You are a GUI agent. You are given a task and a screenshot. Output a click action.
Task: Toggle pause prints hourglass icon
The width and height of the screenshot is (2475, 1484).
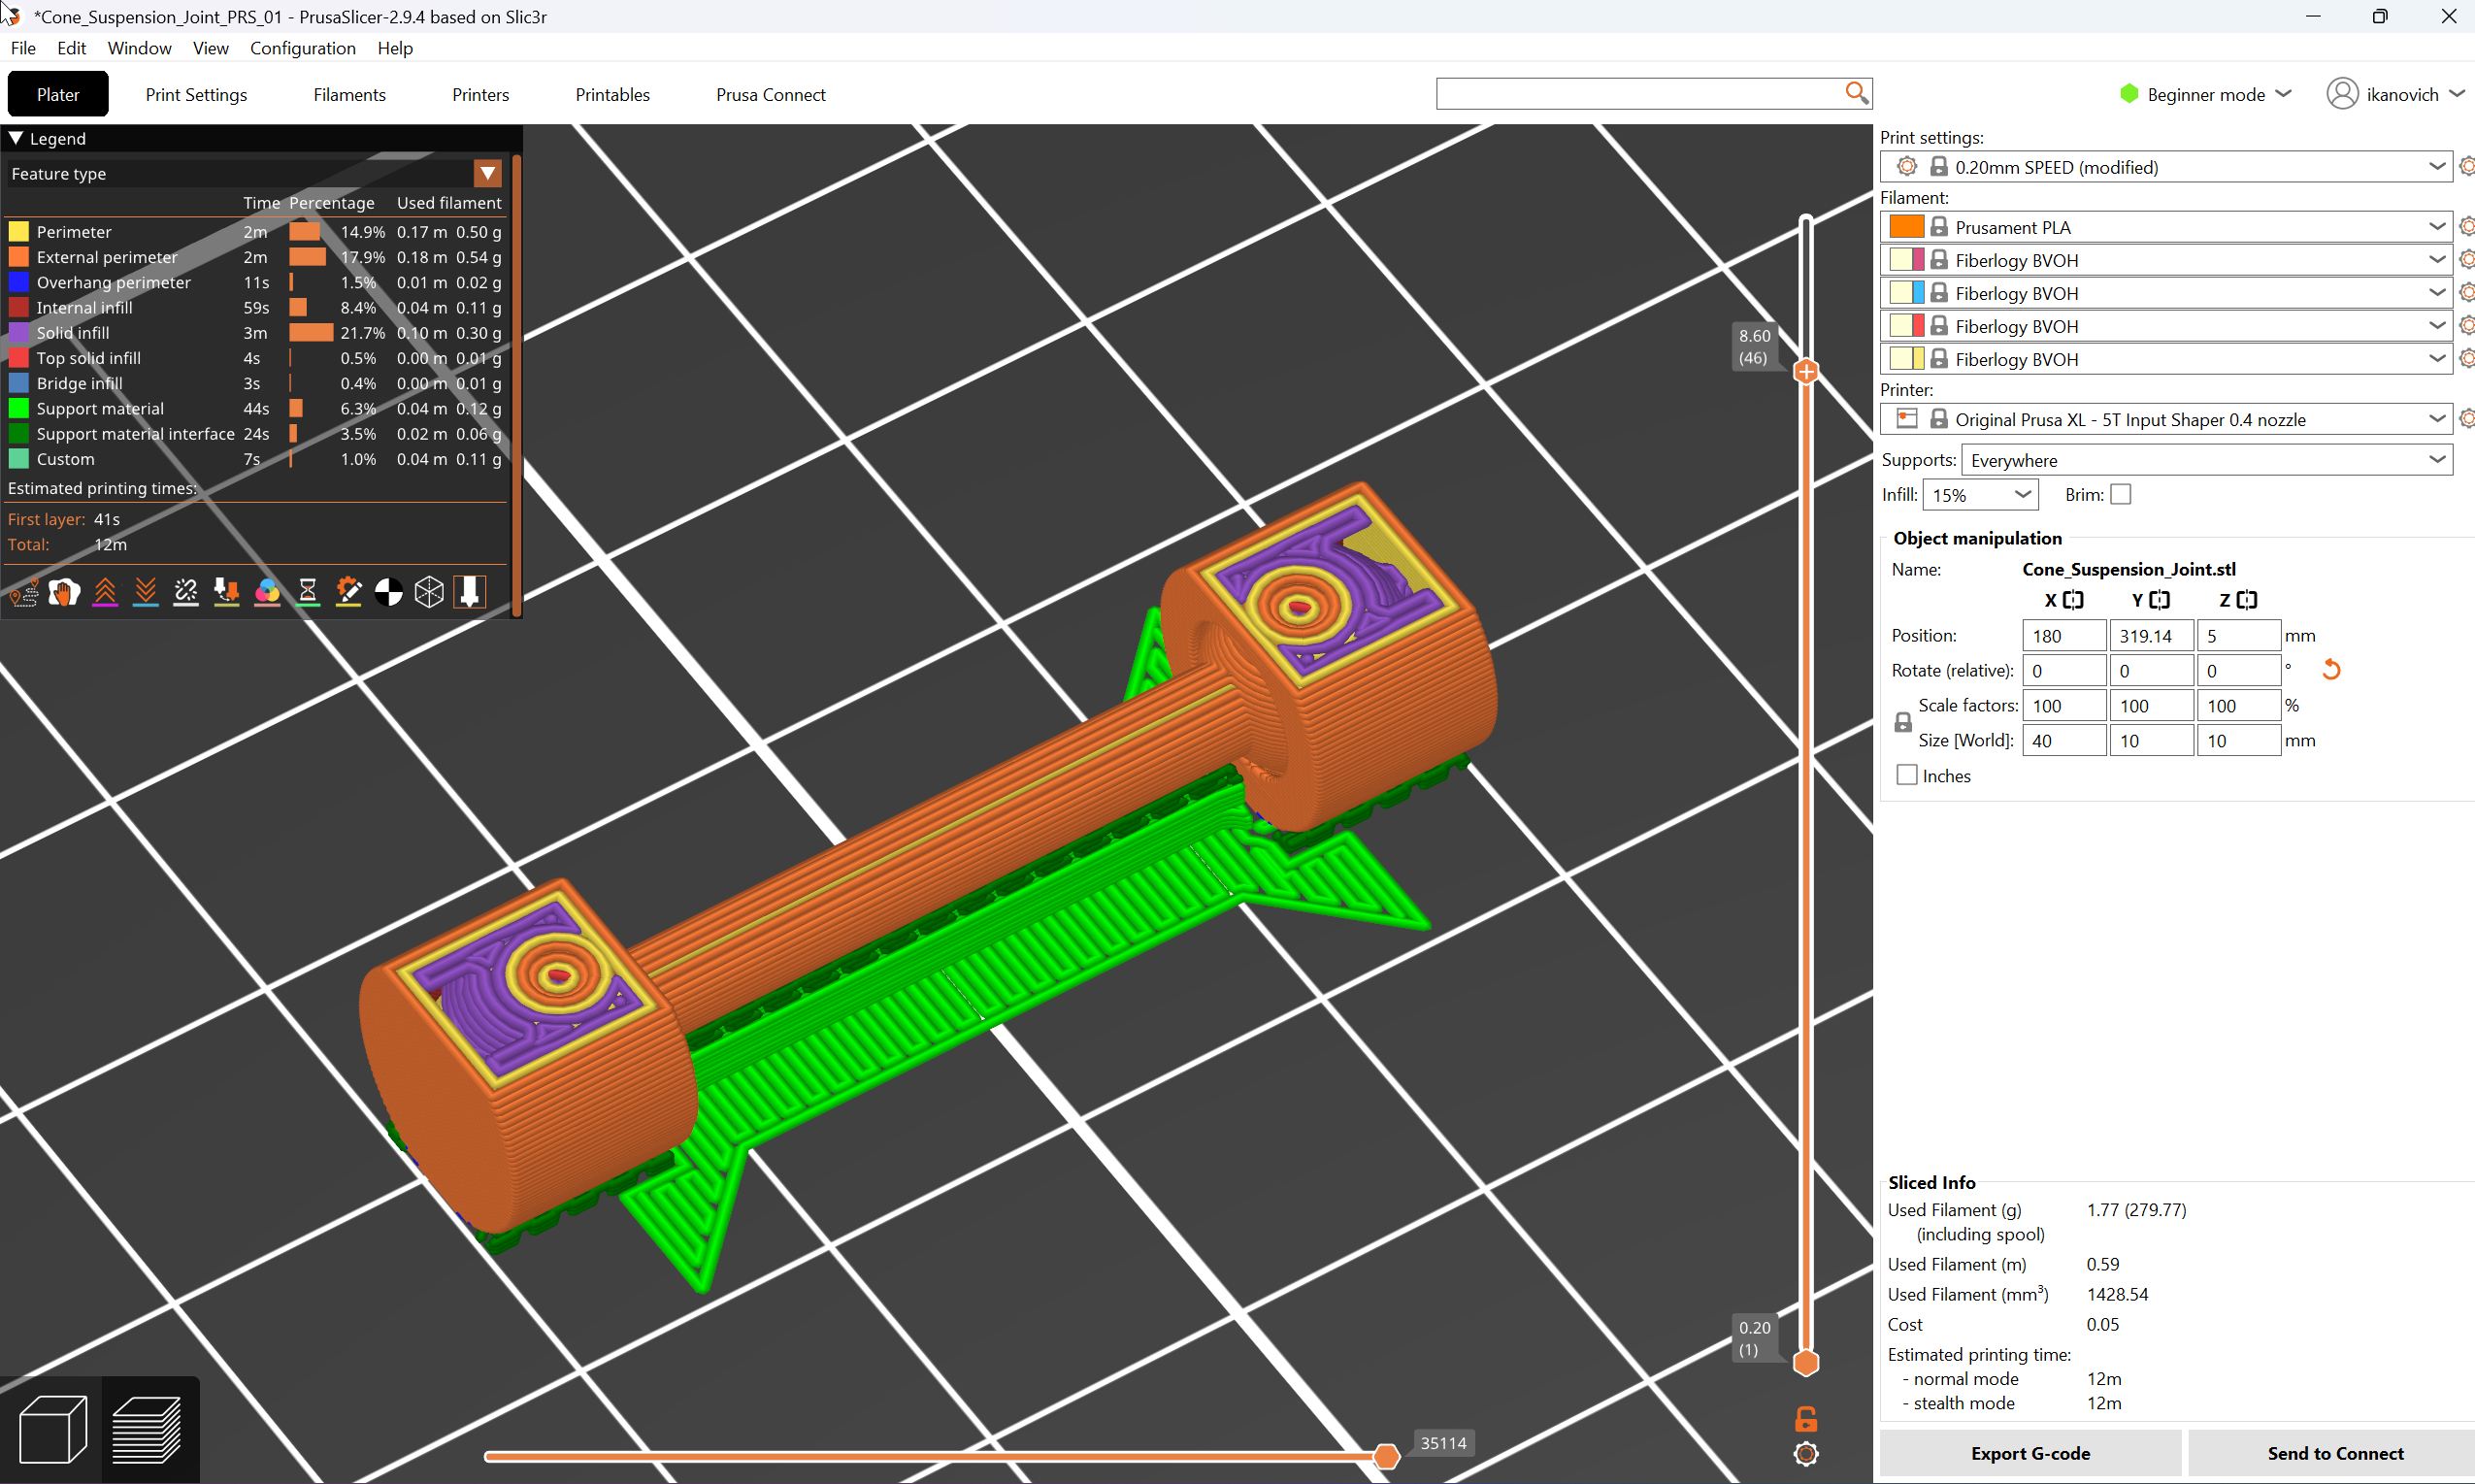point(308,593)
